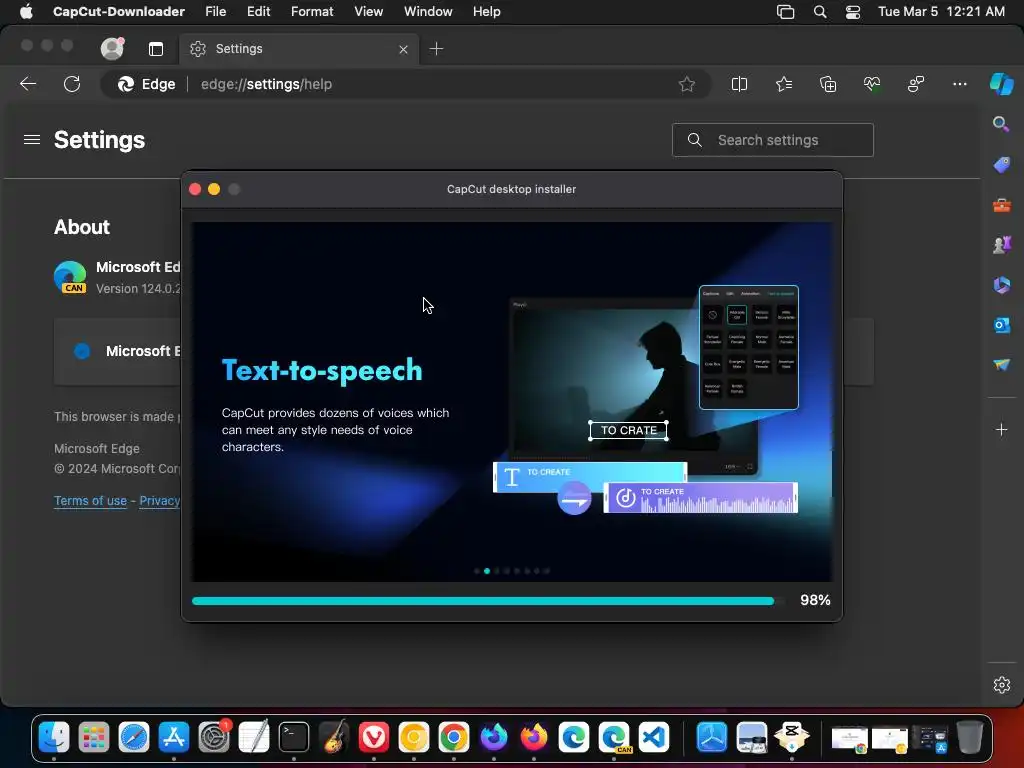
Task: Click the Text-to-speech heading
Action: click(322, 370)
